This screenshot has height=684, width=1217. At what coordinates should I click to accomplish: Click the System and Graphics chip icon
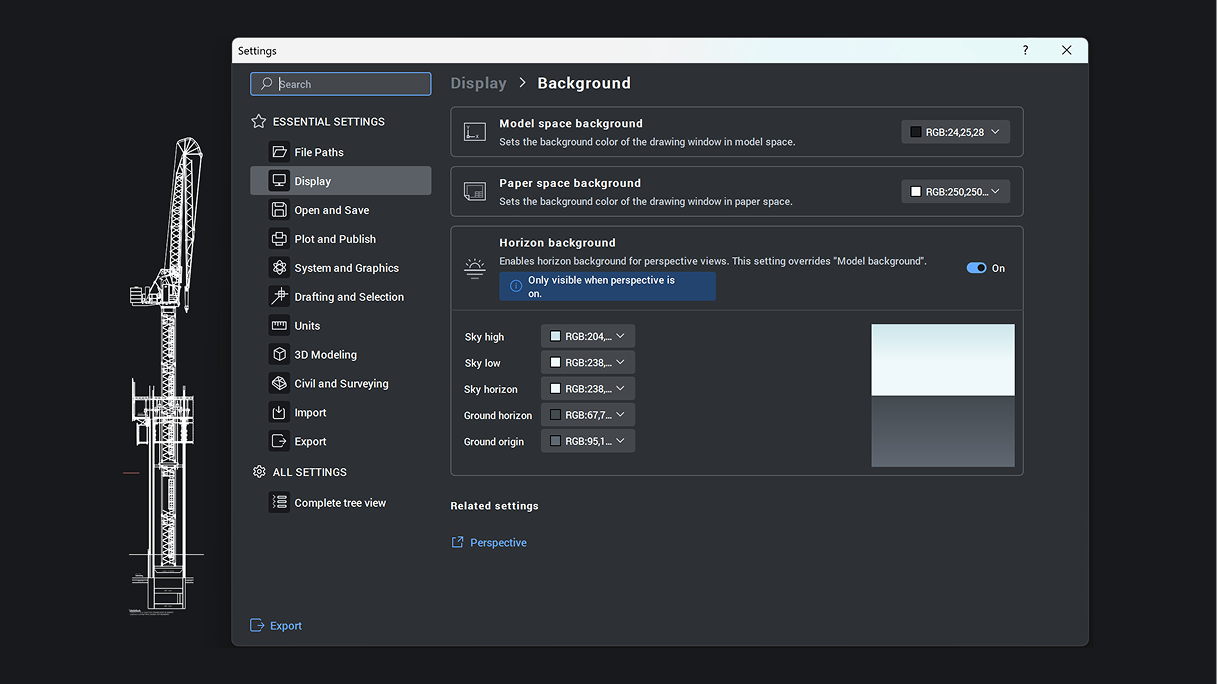point(279,268)
